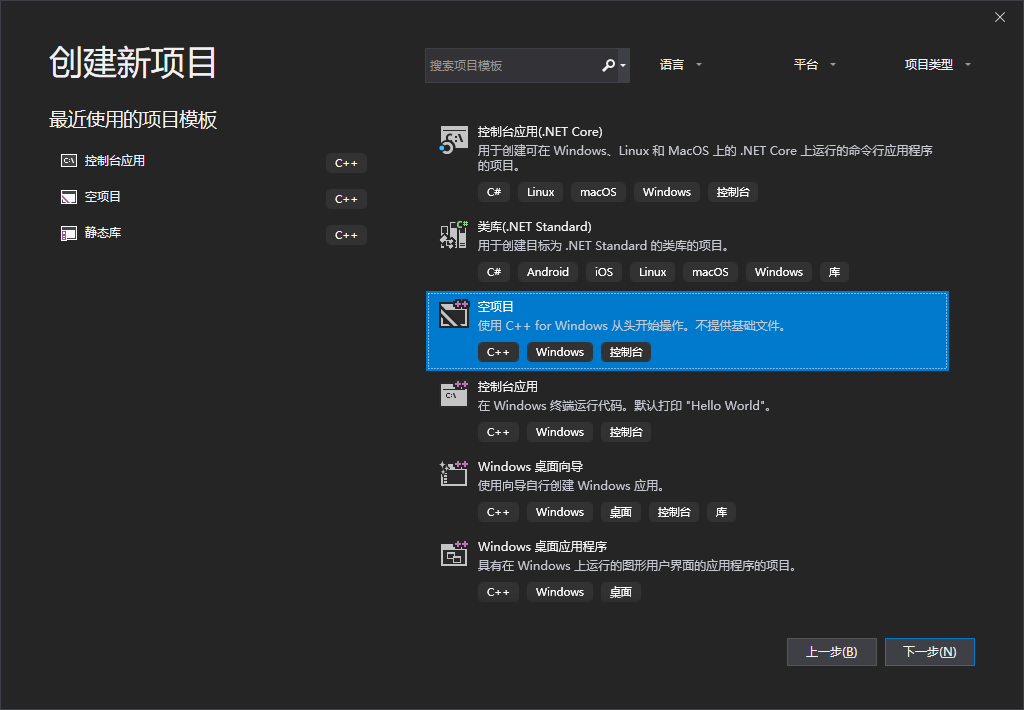Image resolution: width=1024 pixels, height=710 pixels.
Task: Click the Windows 桌面应用程序 template icon
Action: pos(453,554)
